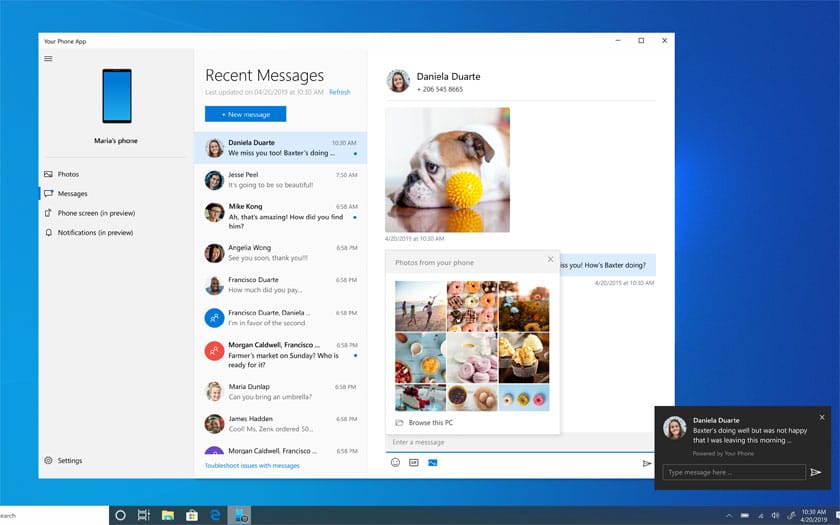Open Jesse Peel's conversation
Viewport: 840px width, 525px height.
pyautogui.click(x=281, y=180)
